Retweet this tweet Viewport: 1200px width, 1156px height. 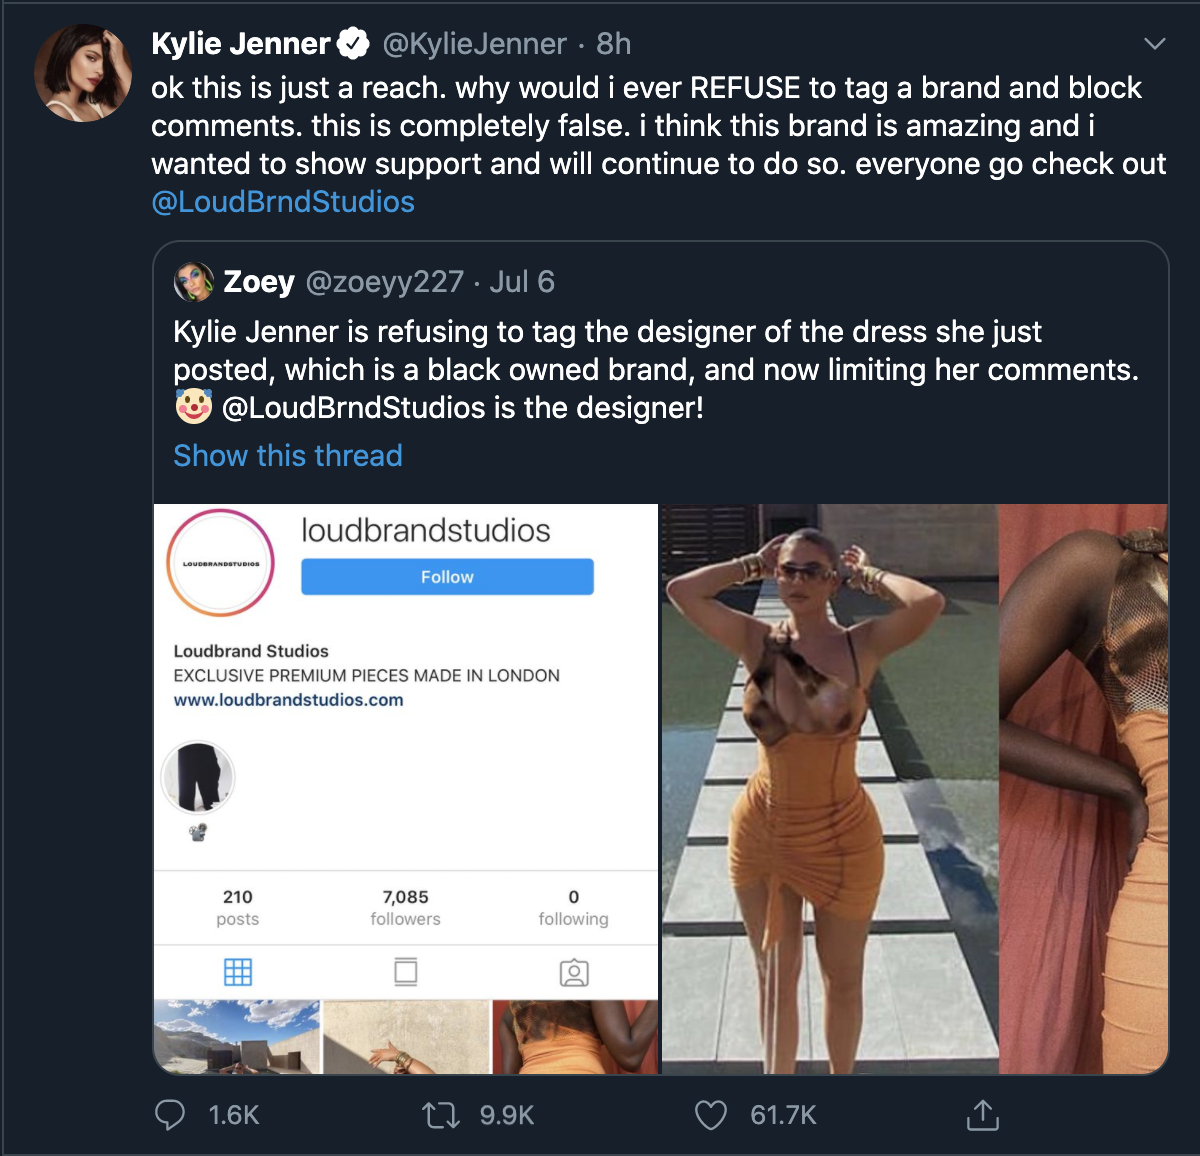(x=440, y=1115)
